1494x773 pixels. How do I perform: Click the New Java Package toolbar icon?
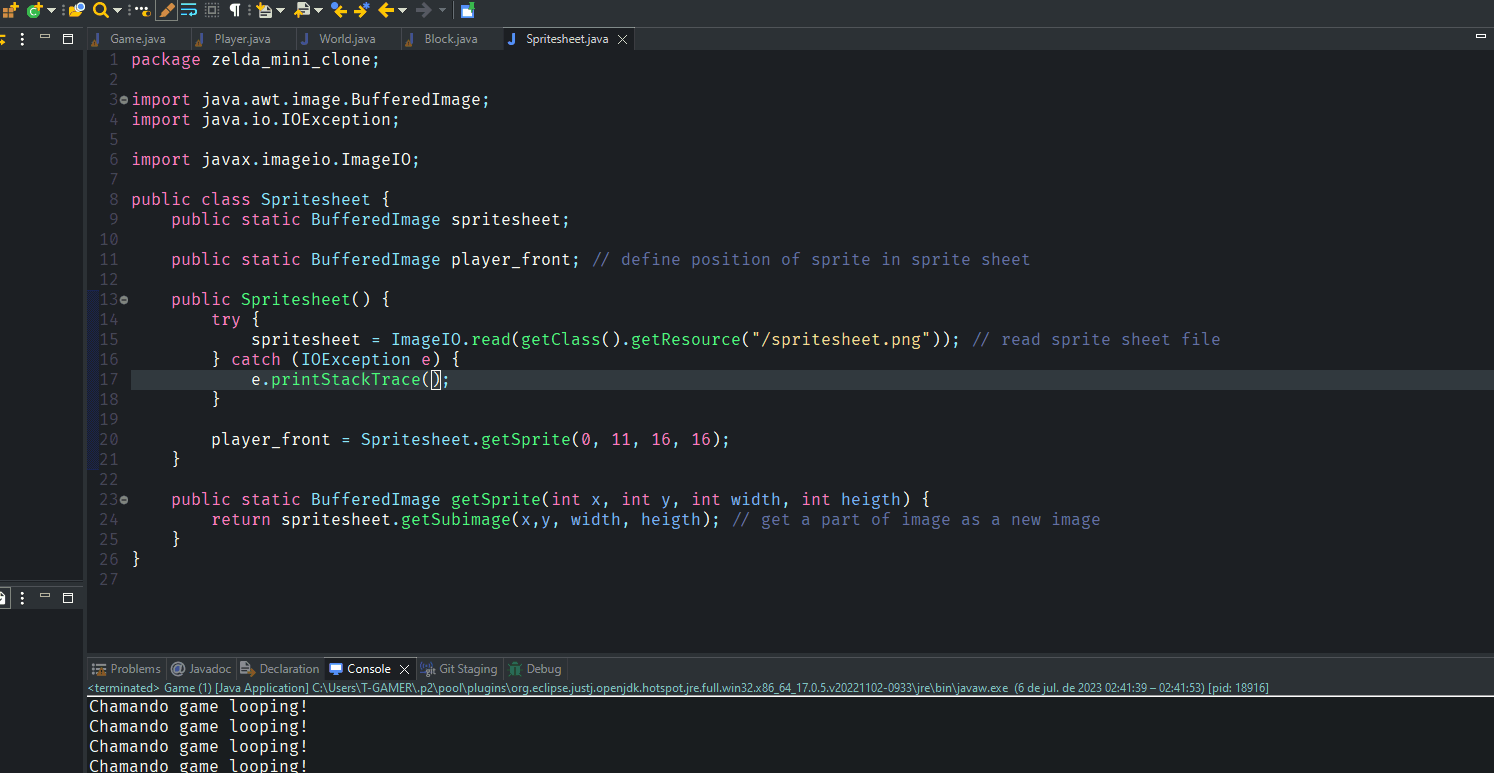[10, 10]
